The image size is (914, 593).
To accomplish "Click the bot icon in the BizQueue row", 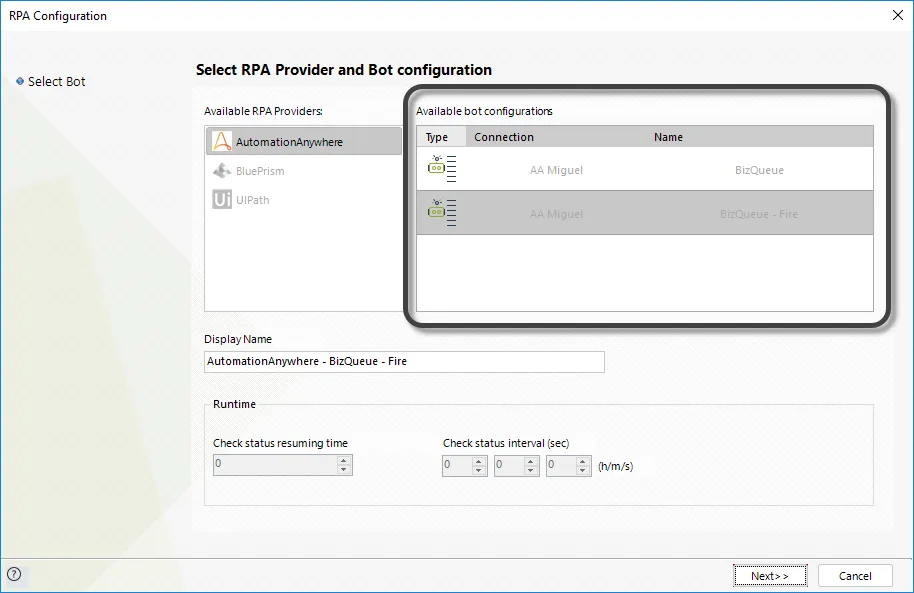I will point(442,169).
